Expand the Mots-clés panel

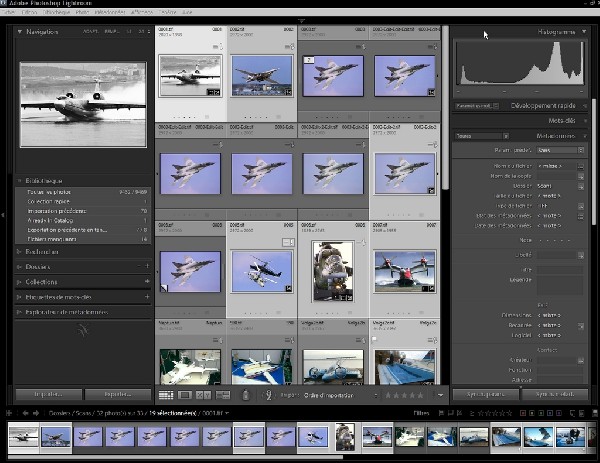pyautogui.click(x=585, y=121)
